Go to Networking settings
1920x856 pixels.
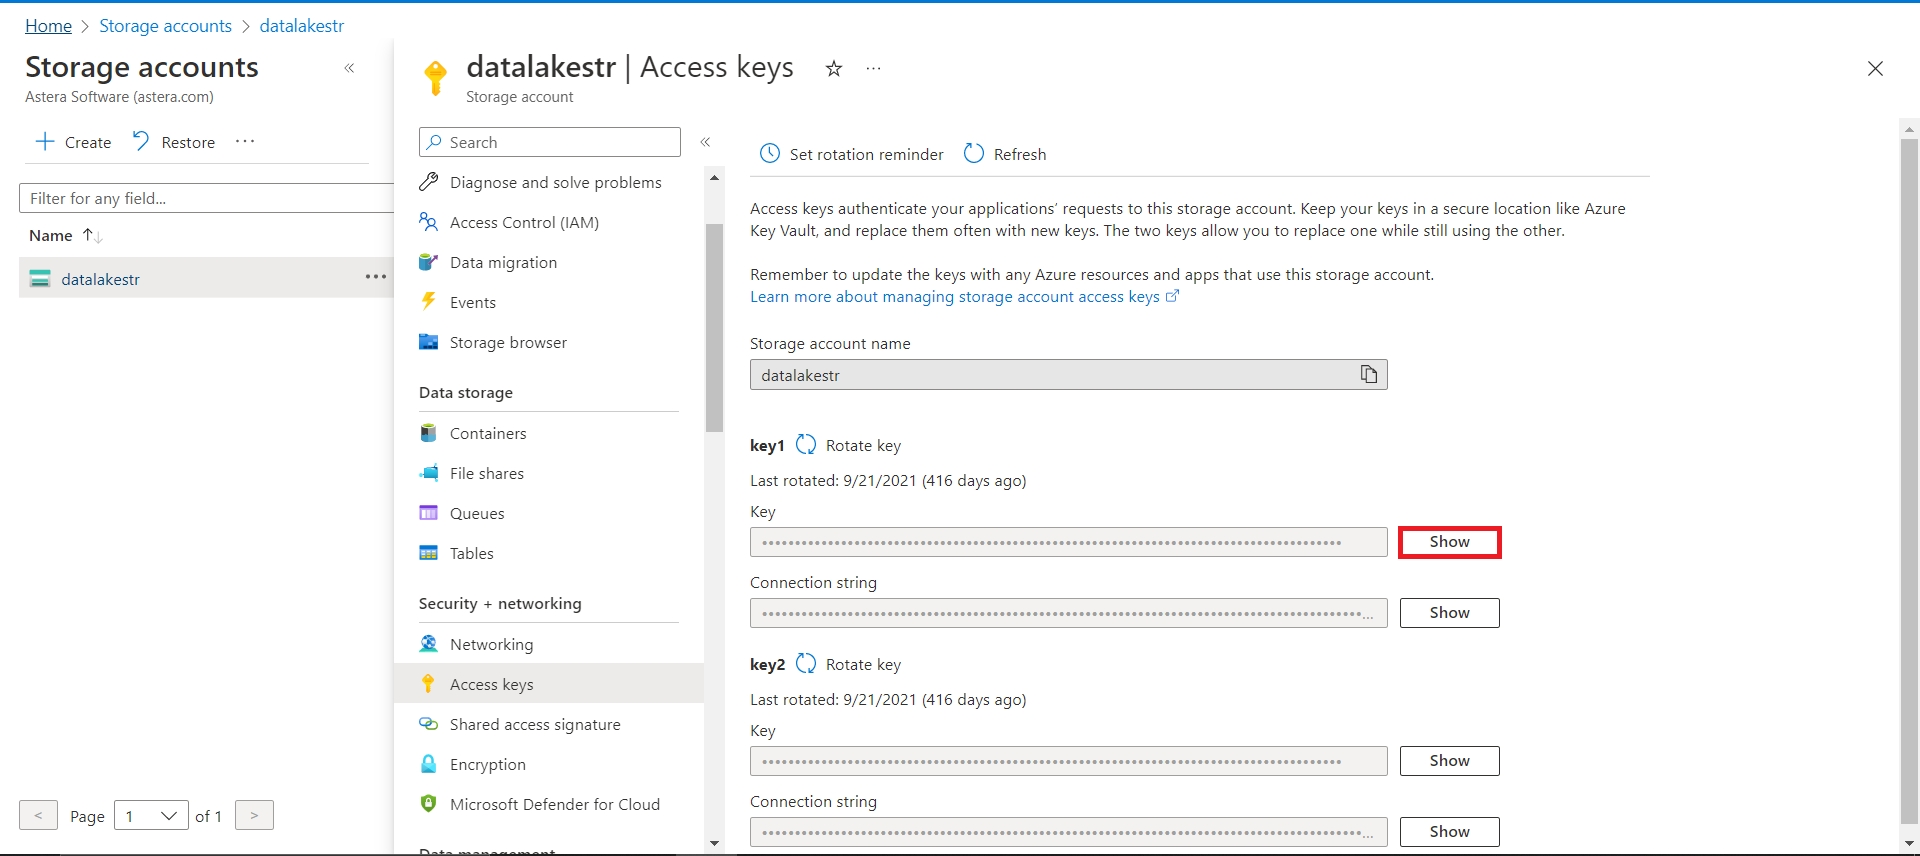click(491, 644)
